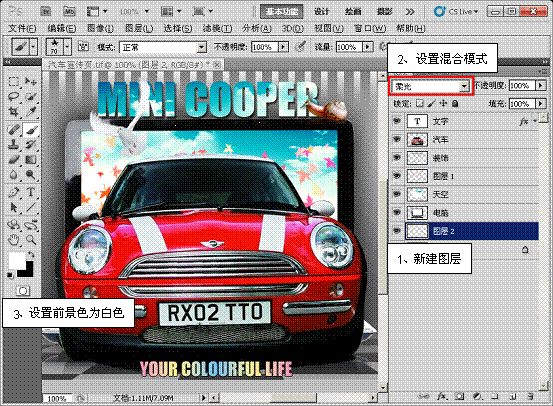The height and width of the screenshot is (406, 553).
Task: Select the History Brush tool
Action: tap(31, 144)
